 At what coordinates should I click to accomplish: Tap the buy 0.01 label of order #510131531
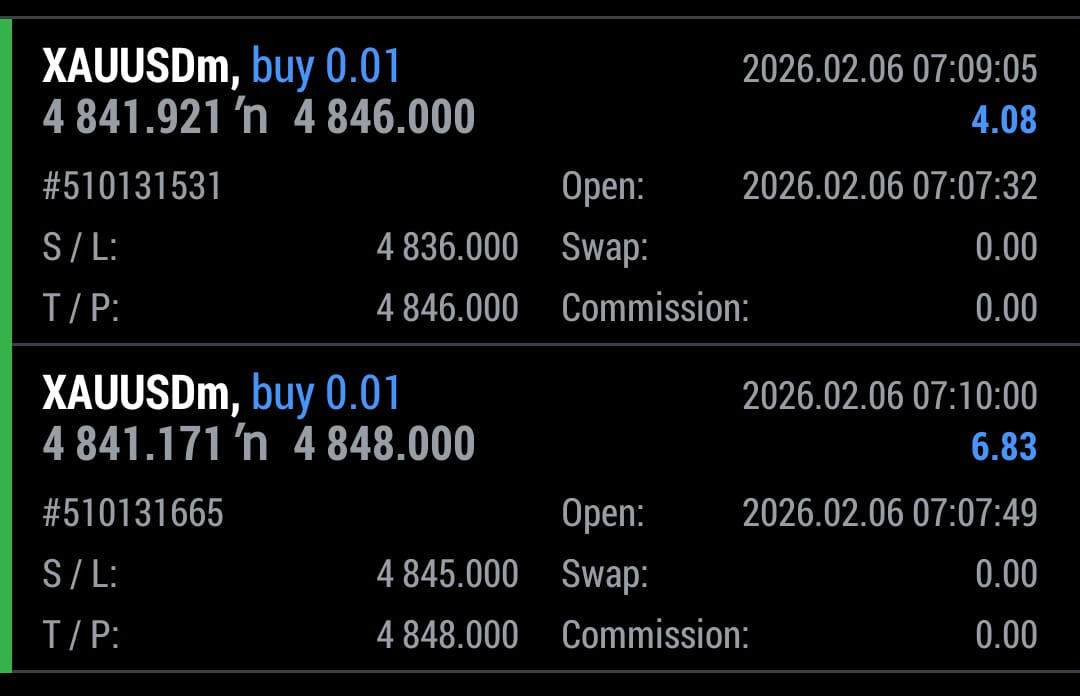tap(326, 68)
